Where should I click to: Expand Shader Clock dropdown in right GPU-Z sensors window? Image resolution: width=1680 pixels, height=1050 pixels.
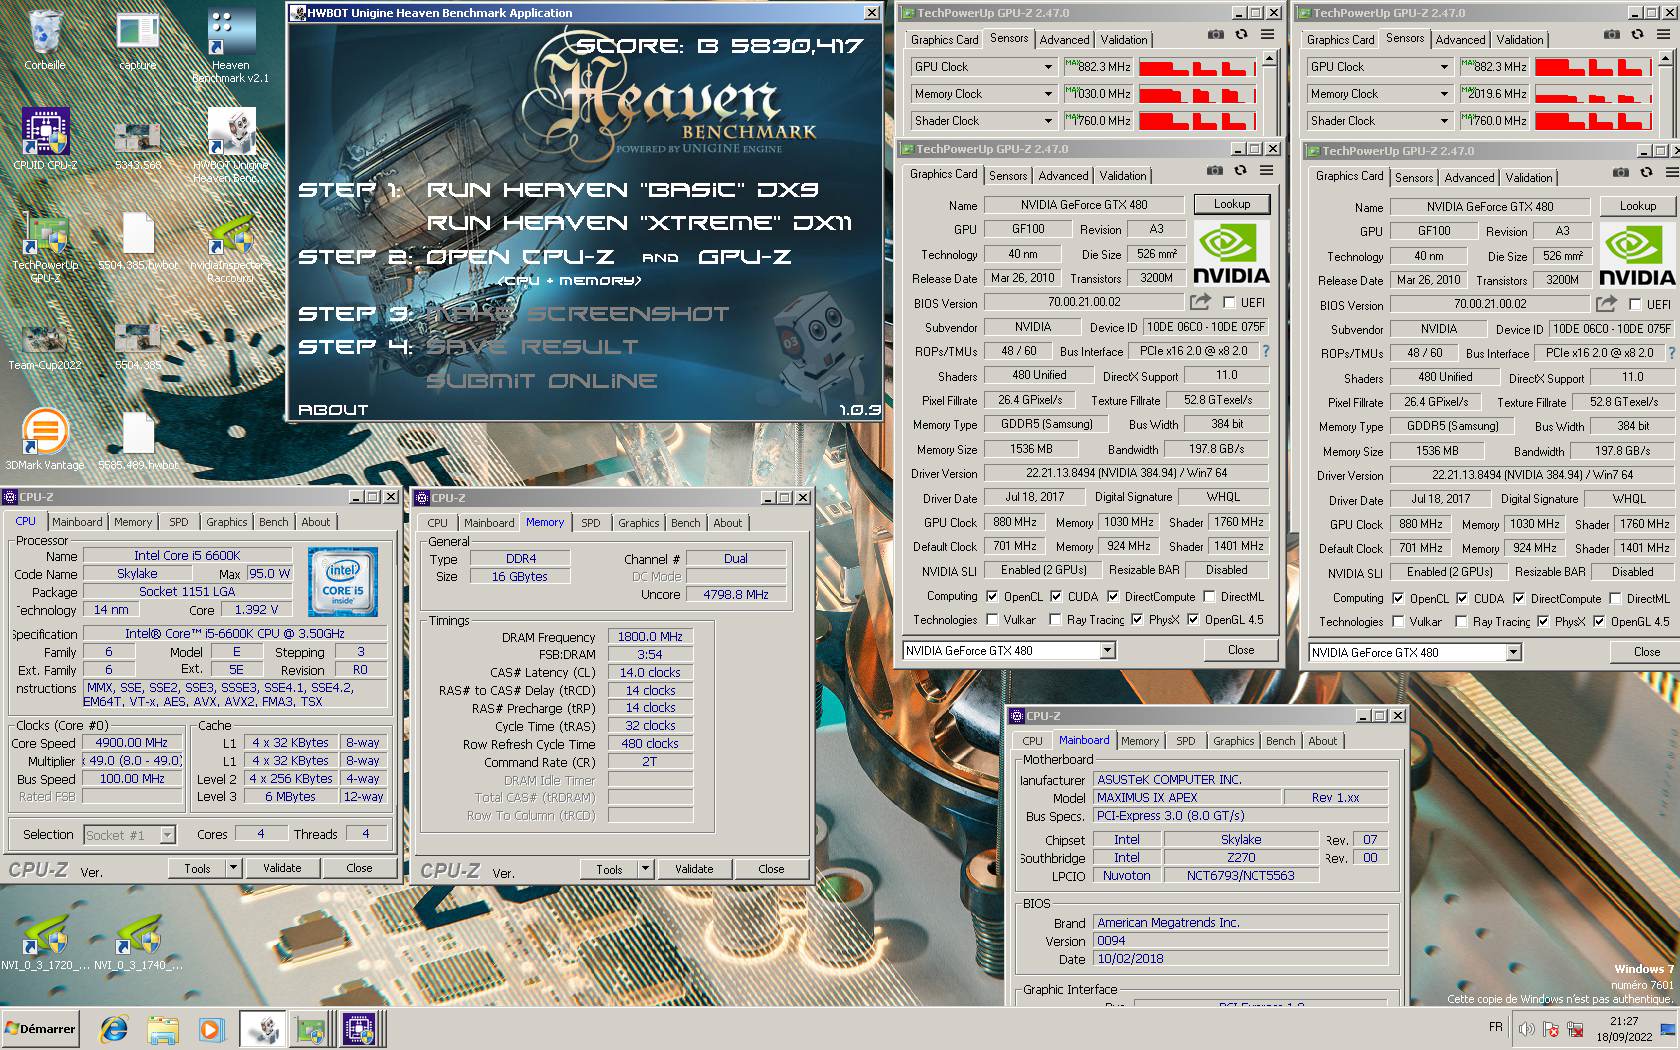[1444, 121]
